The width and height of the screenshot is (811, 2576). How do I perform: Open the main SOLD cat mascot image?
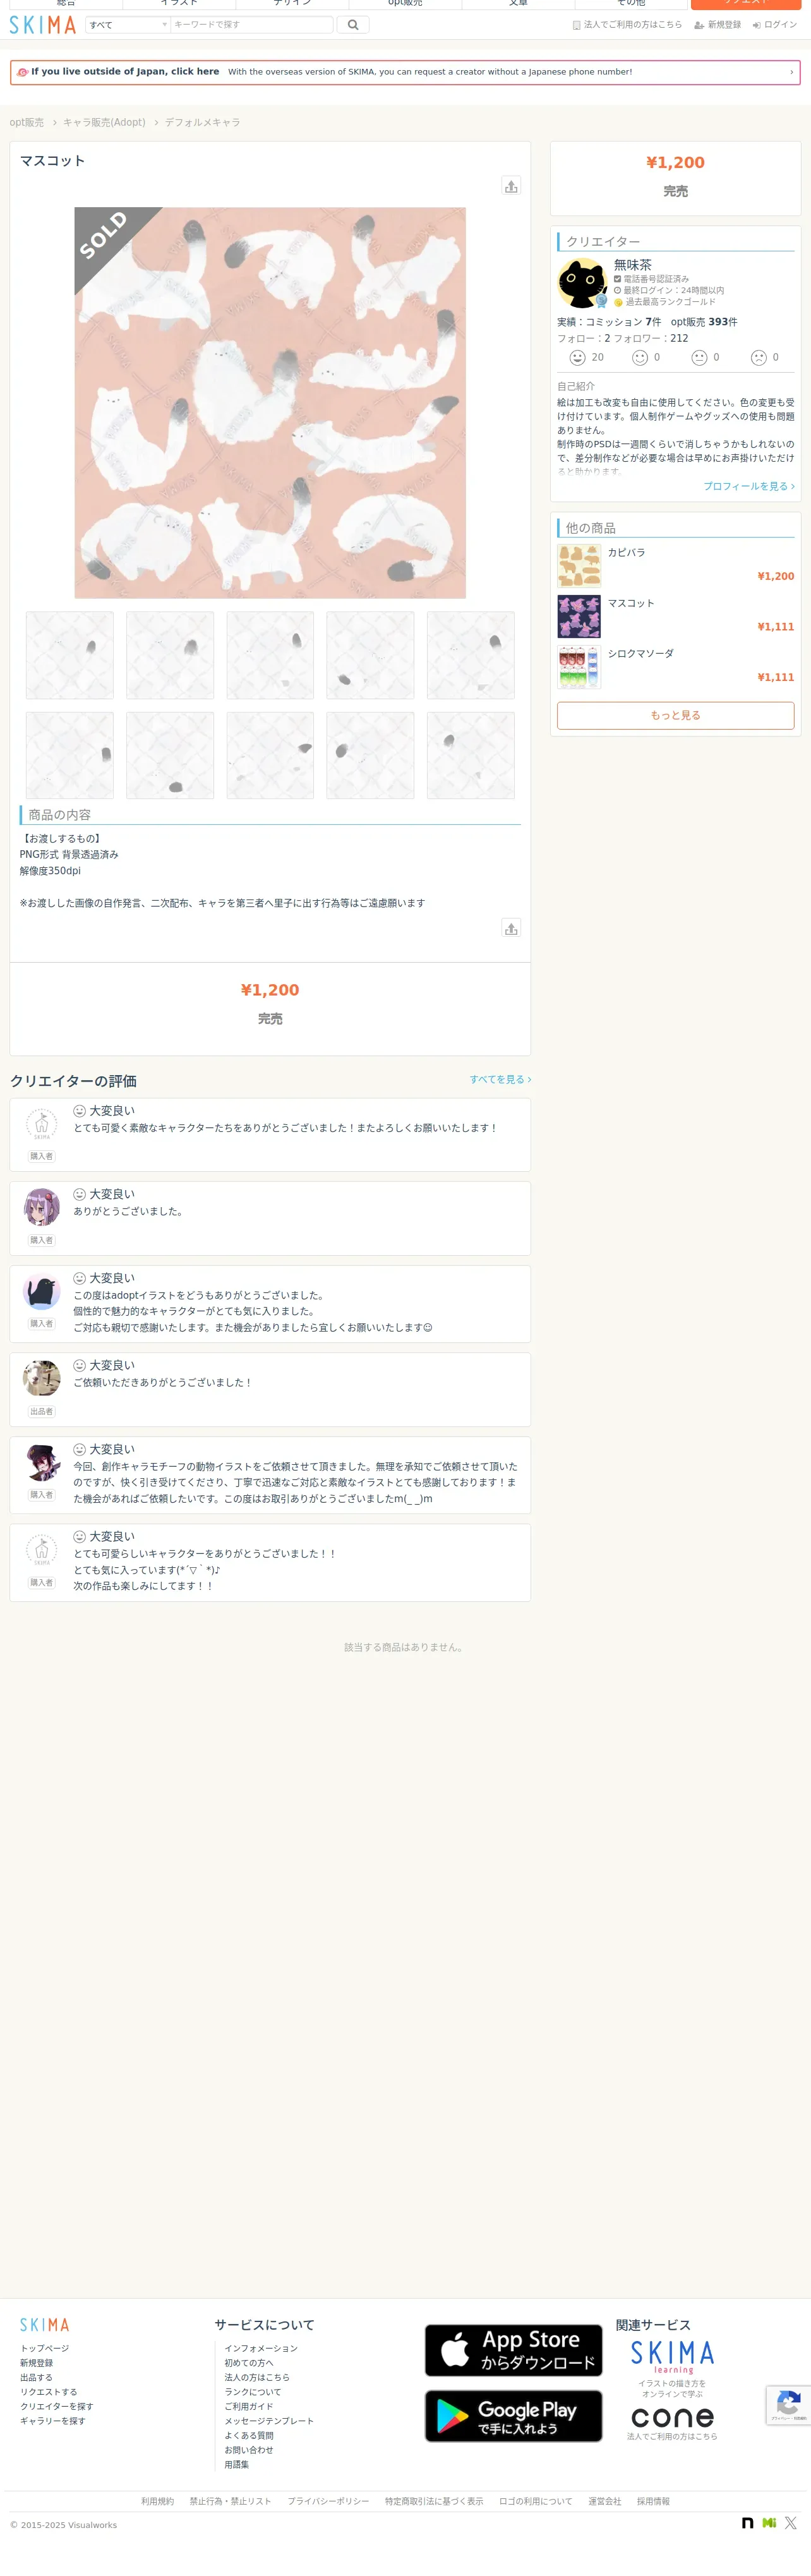tap(270, 403)
